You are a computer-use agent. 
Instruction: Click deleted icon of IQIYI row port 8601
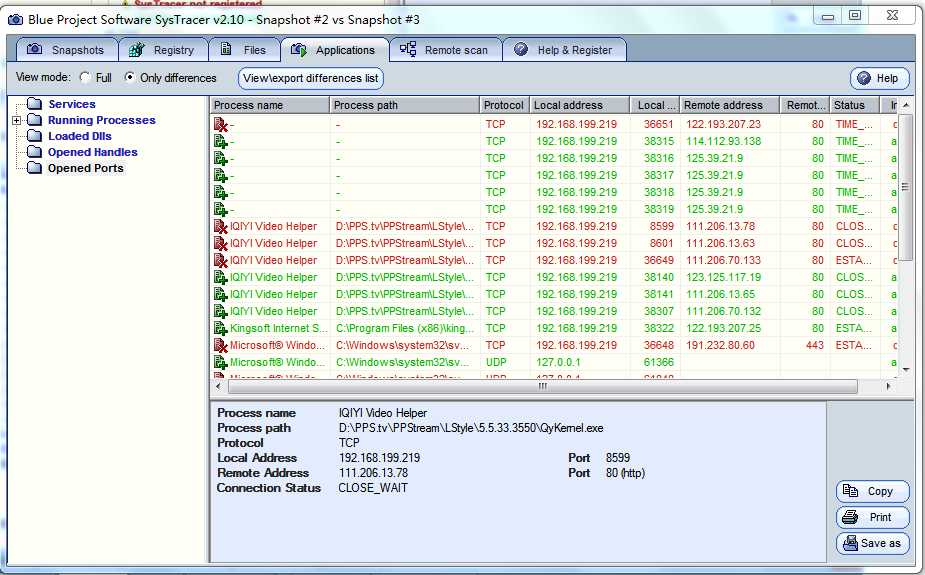click(x=221, y=244)
